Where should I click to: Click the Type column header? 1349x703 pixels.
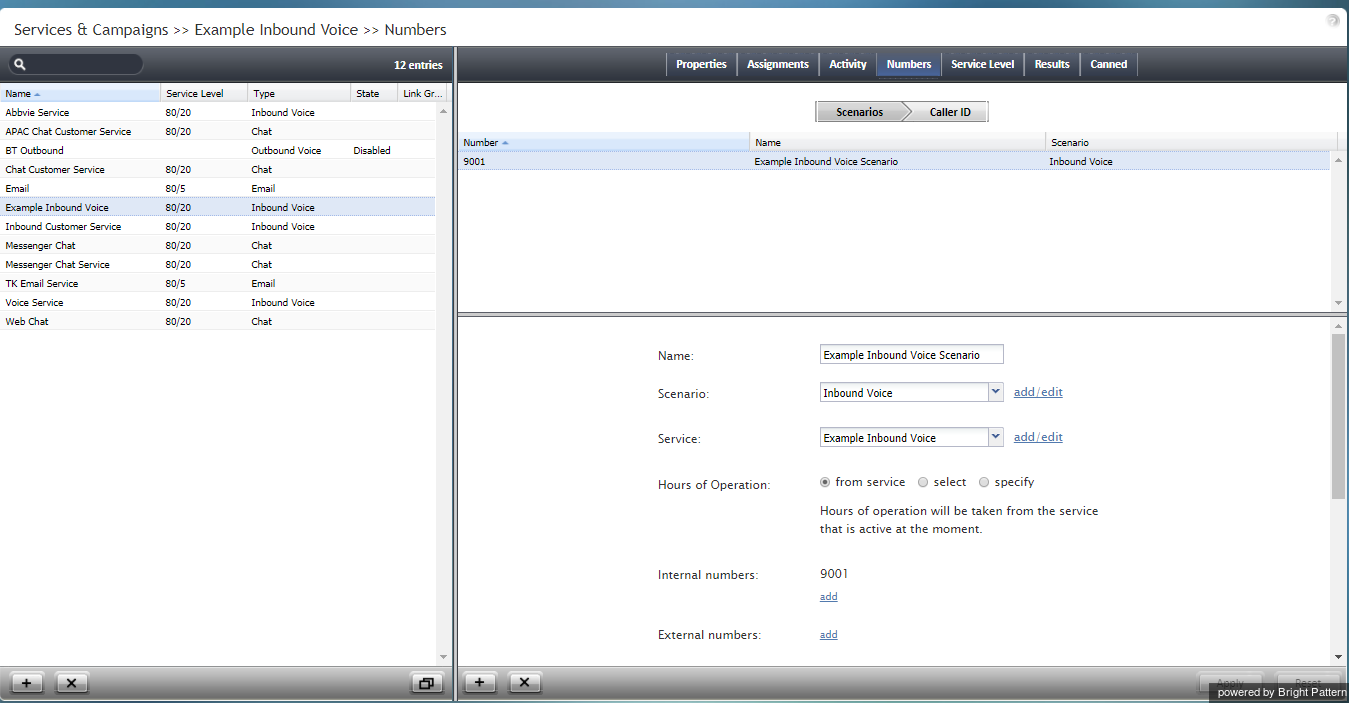click(299, 93)
